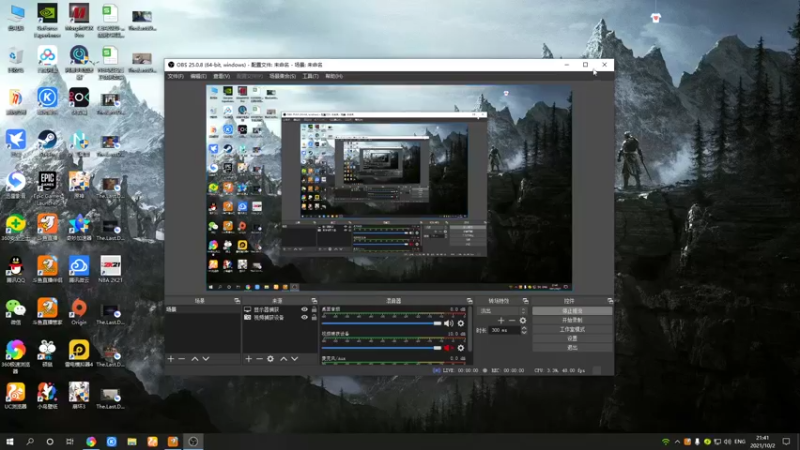Open video capture device audio settings gear
The height and width of the screenshot is (450, 800).
pyautogui.click(x=461, y=348)
